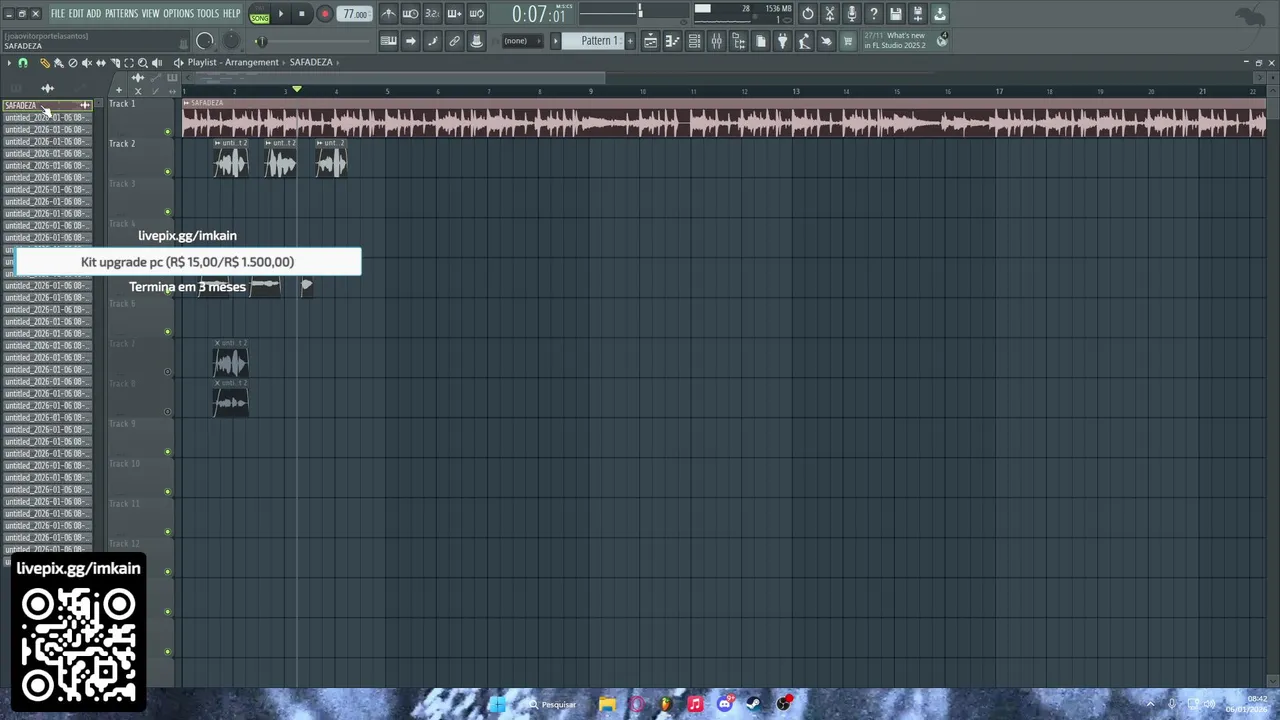The image size is (1280, 720).
Task: Toggle the playlist magnet snap icon
Action: click(x=23, y=62)
